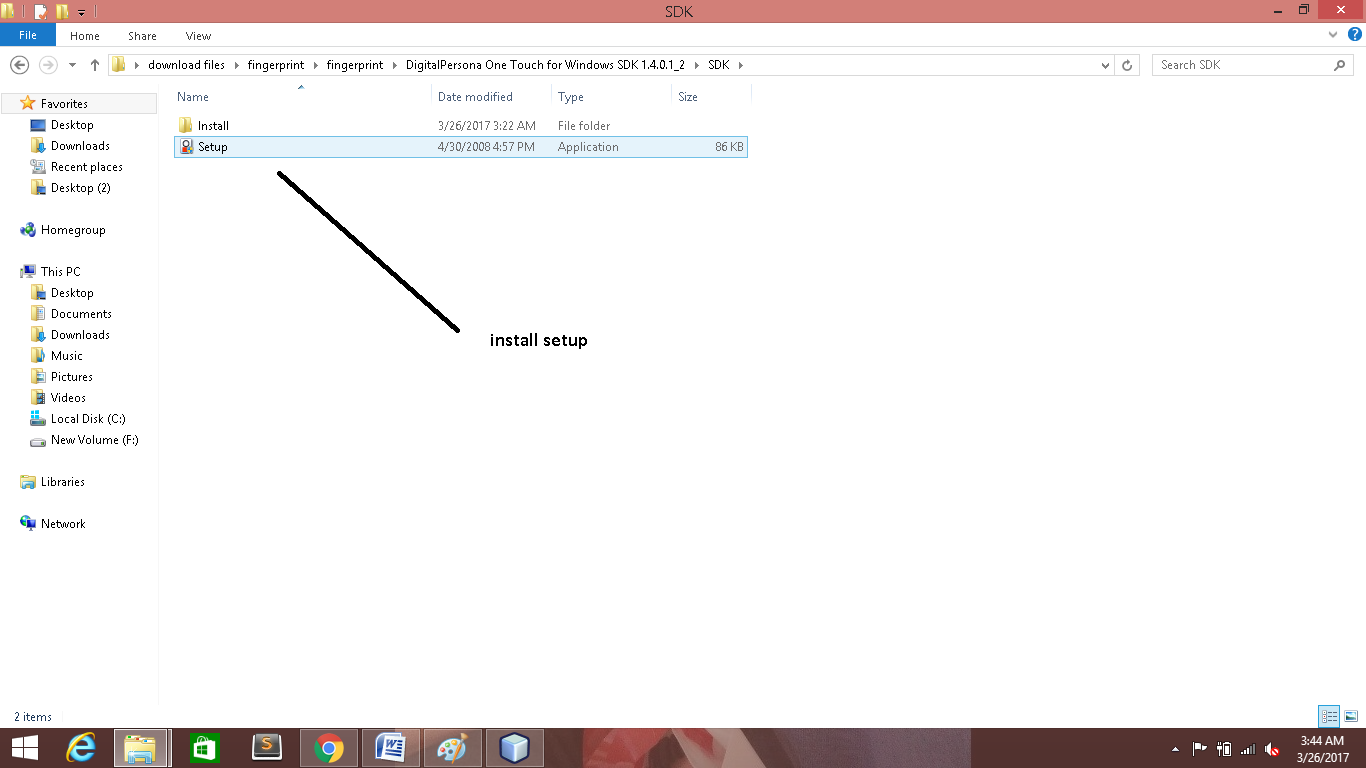Click the Forward navigation arrow
Viewport: 1366px width, 768px height.
(47, 65)
